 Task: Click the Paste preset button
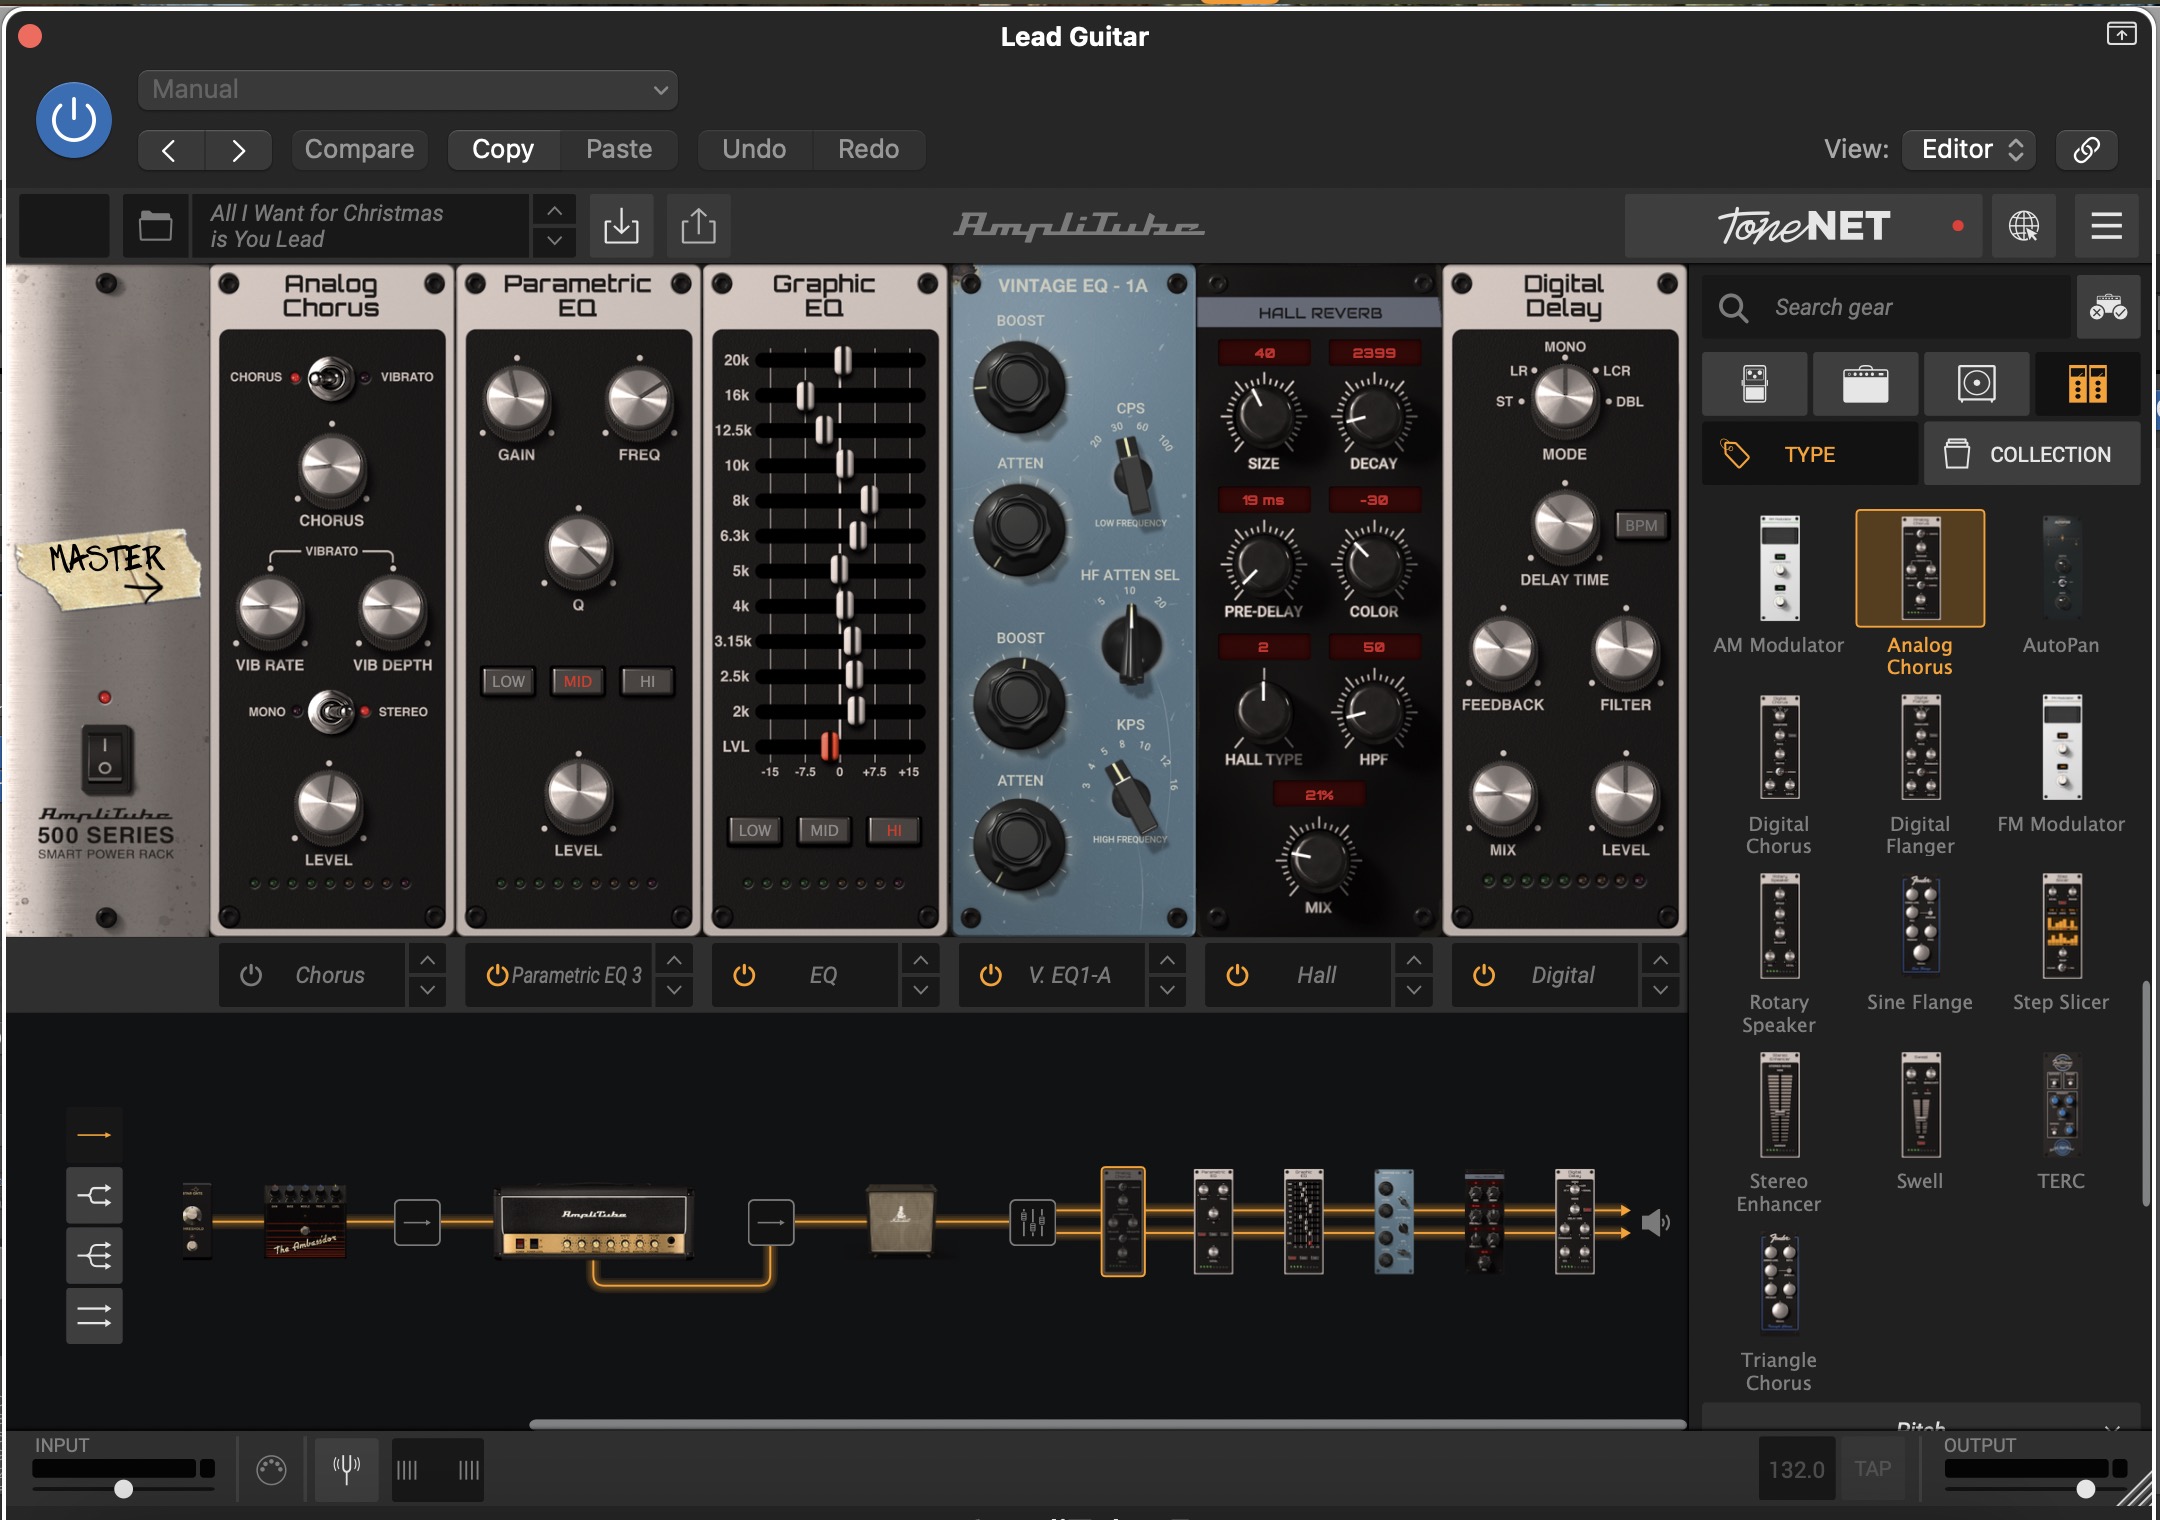coord(619,148)
